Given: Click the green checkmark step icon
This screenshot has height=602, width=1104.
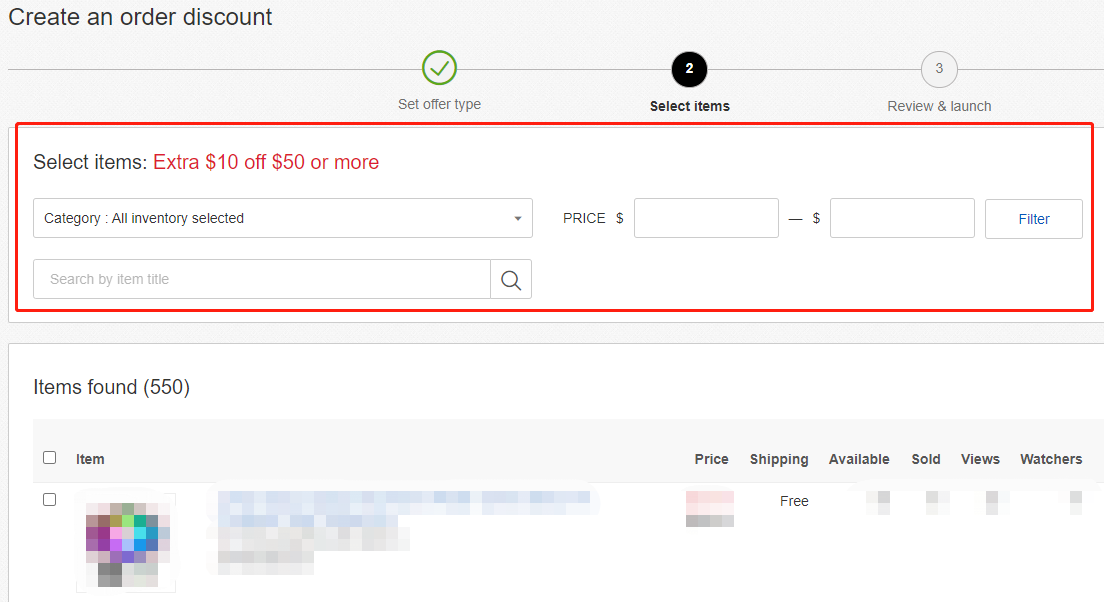Looking at the screenshot, I should pos(439,68).
